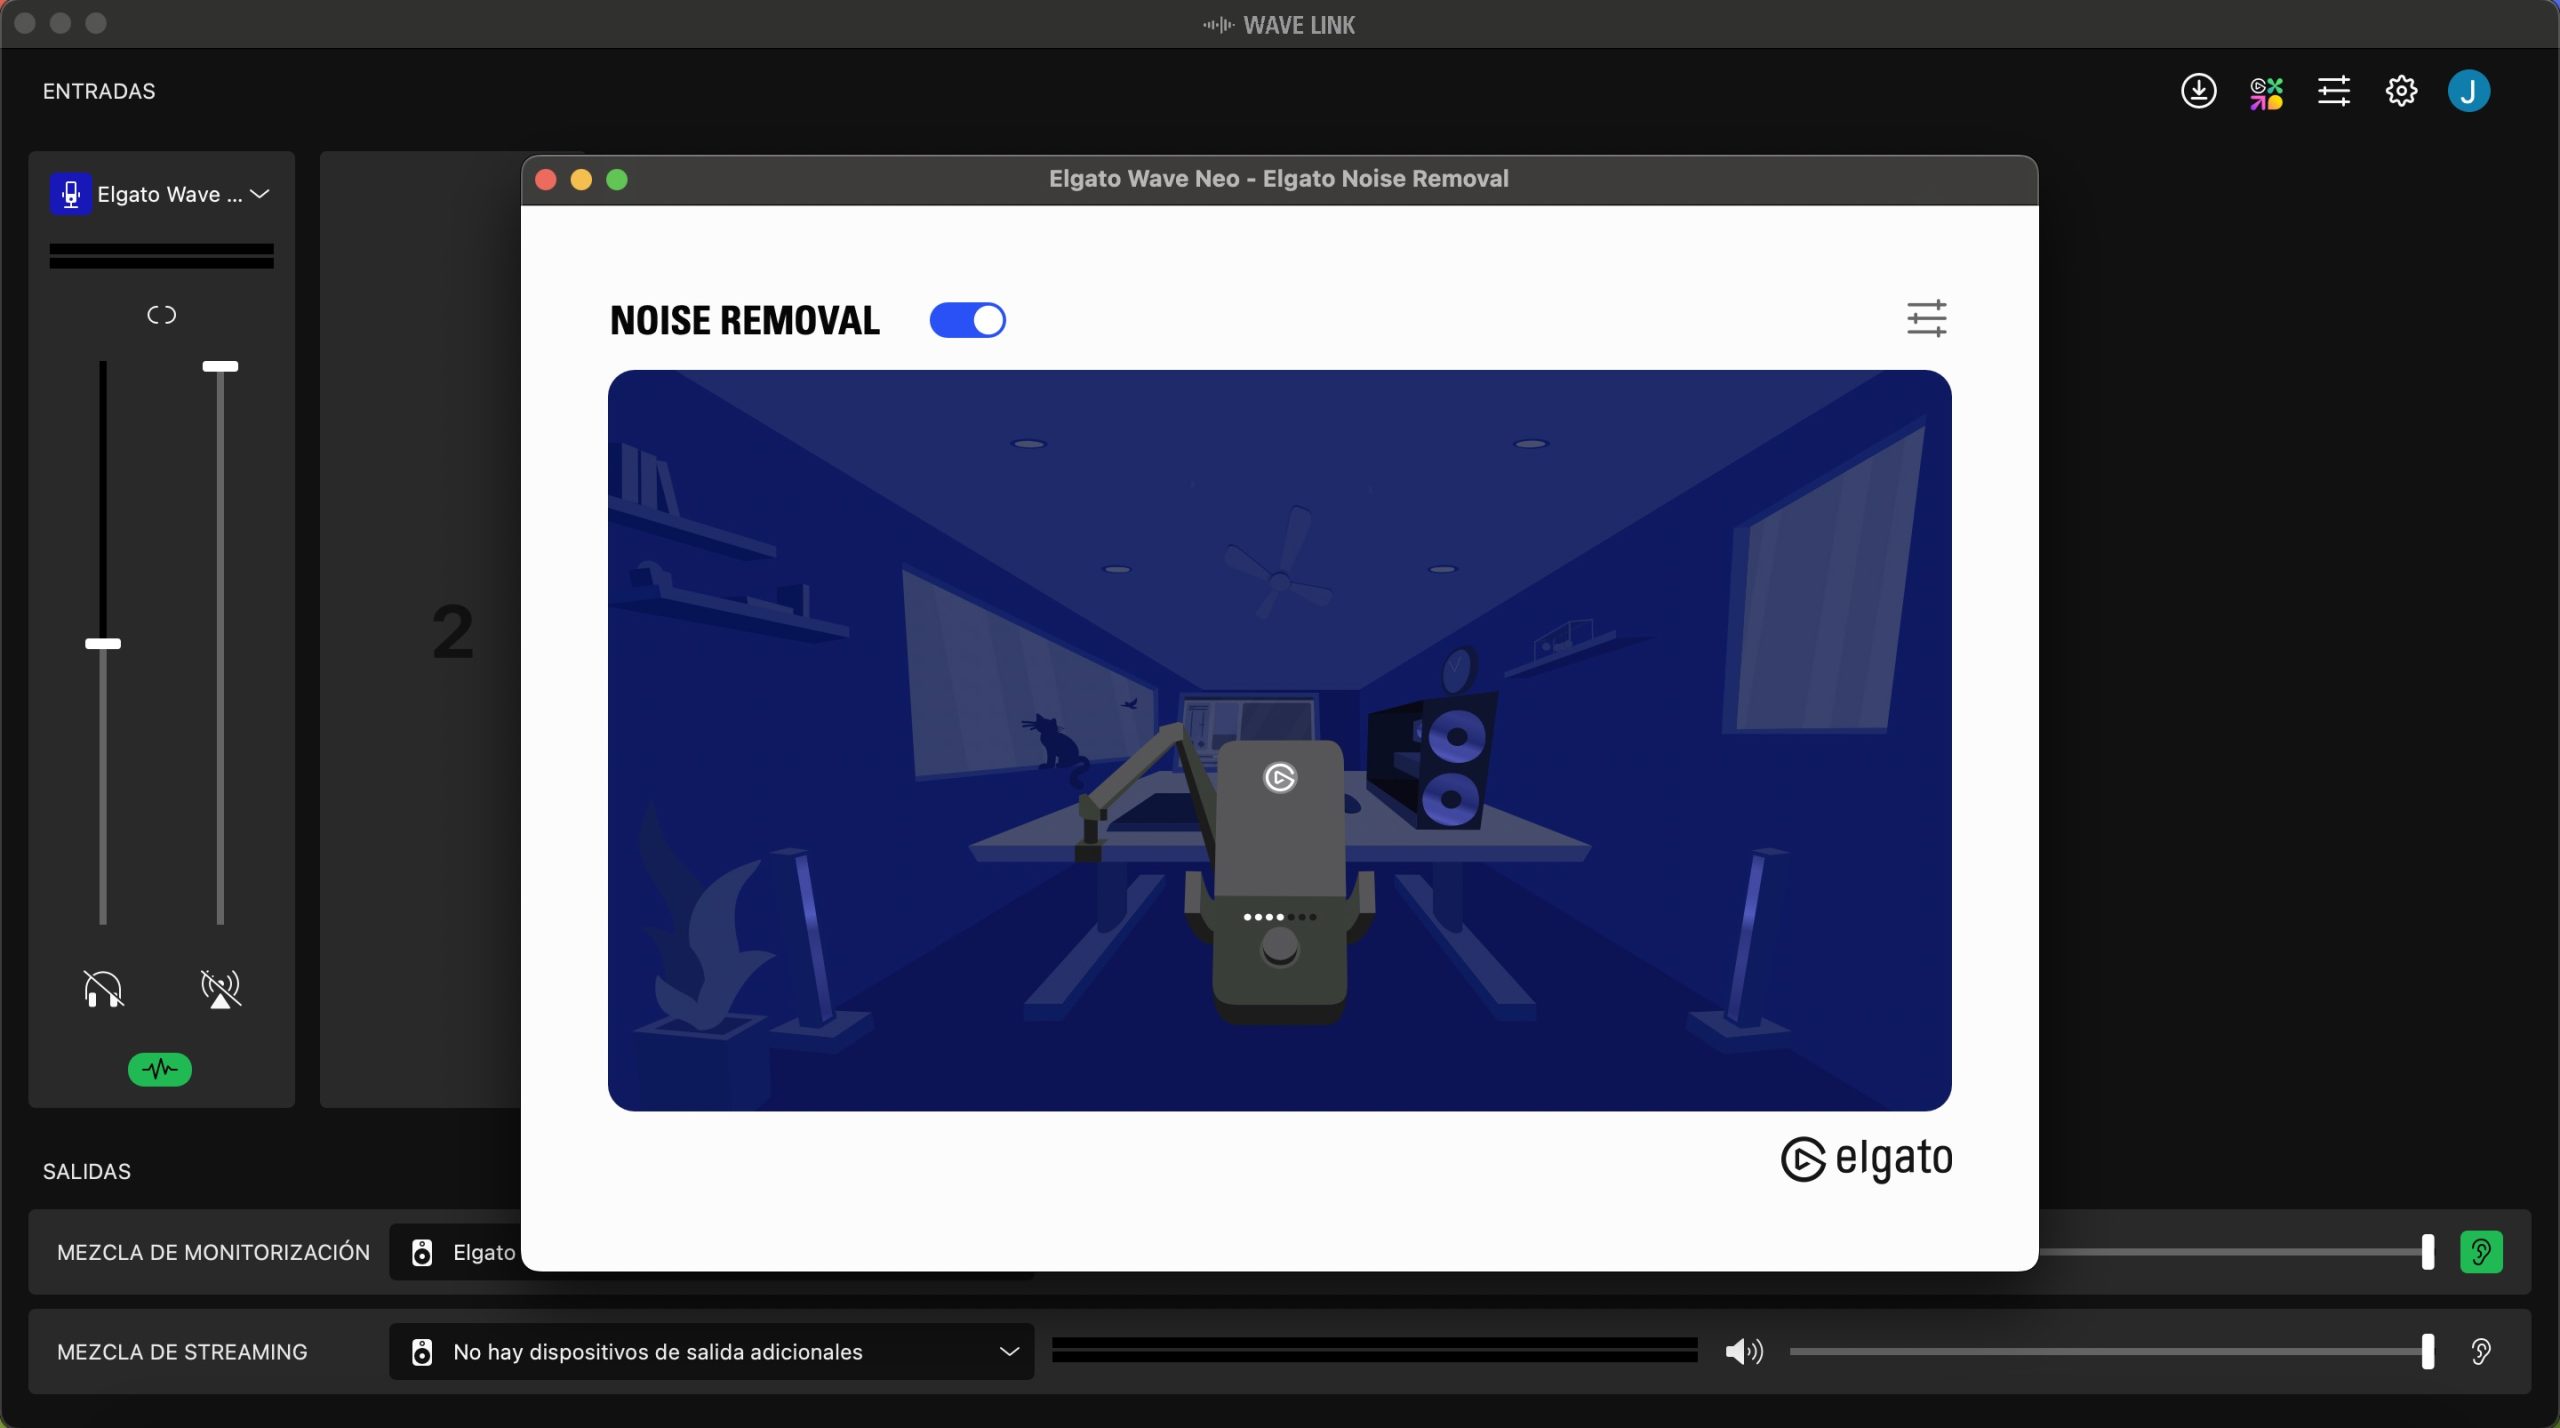
Task: Close the Elgato Noise Removal window
Action: tap(546, 179)
